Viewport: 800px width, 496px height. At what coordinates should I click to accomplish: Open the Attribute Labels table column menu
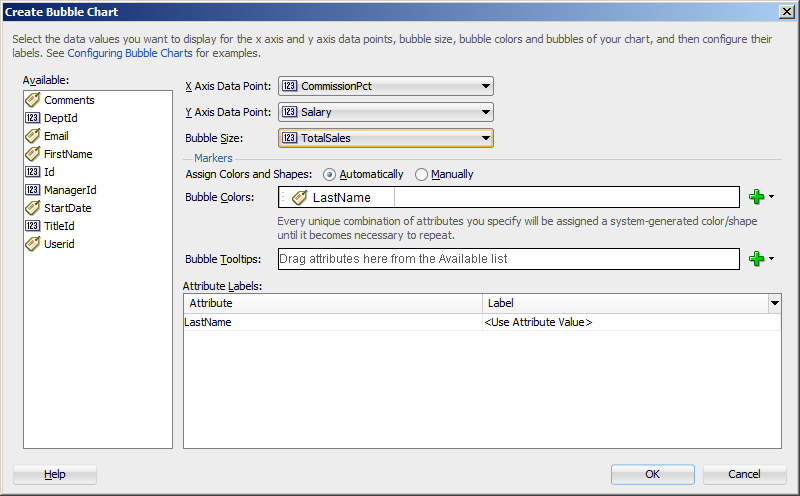[774, 303]
